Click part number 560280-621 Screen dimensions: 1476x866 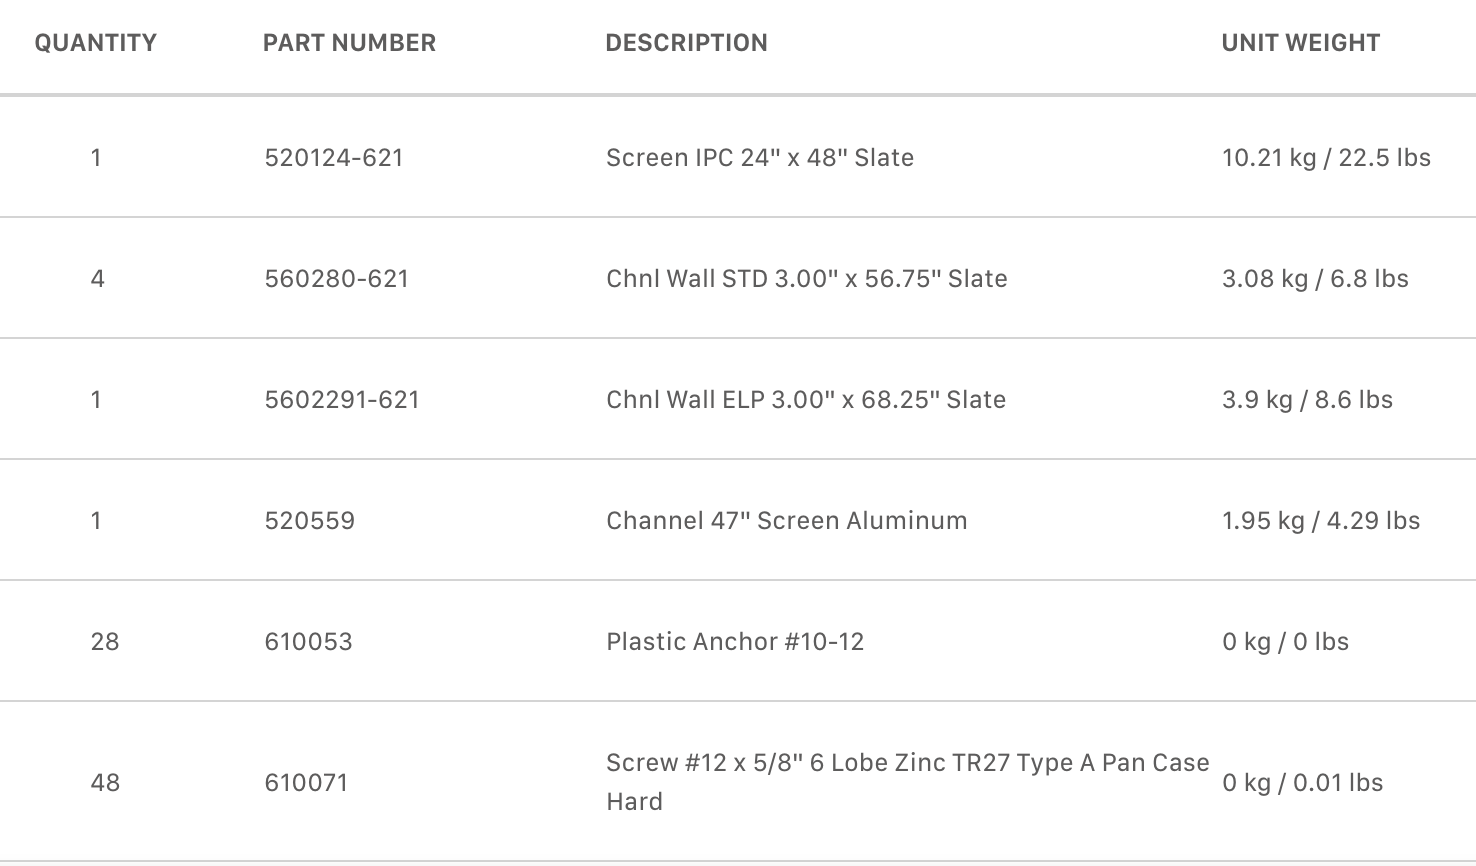point(337,279)
